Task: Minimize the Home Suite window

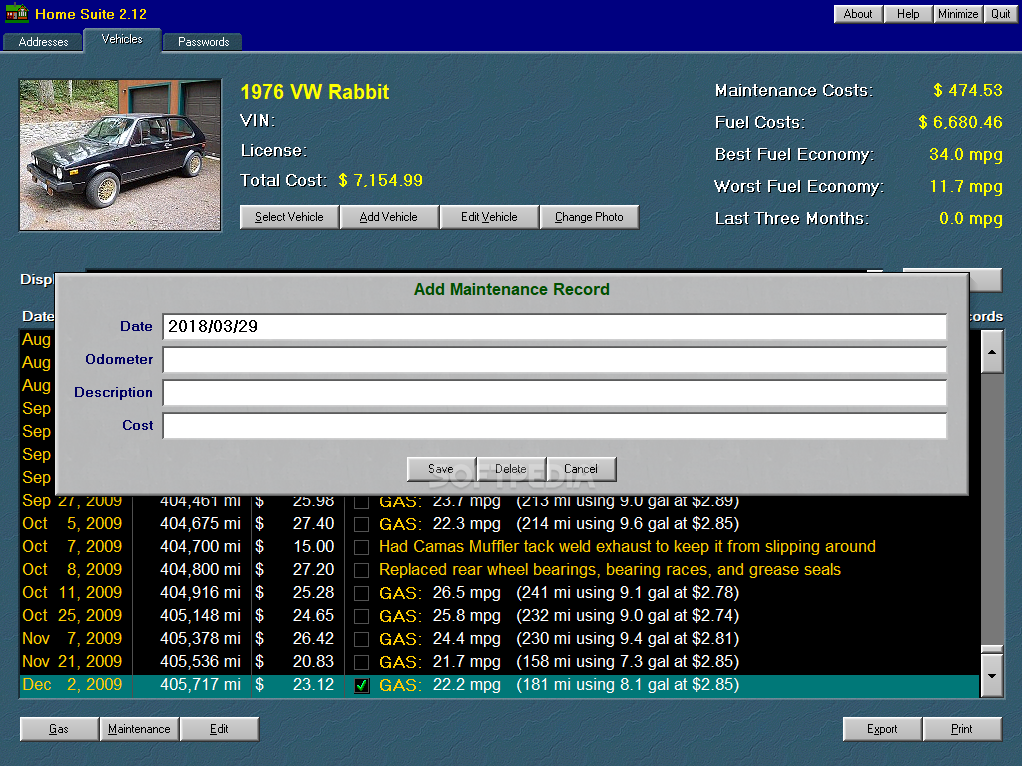Action: [957, 14]
